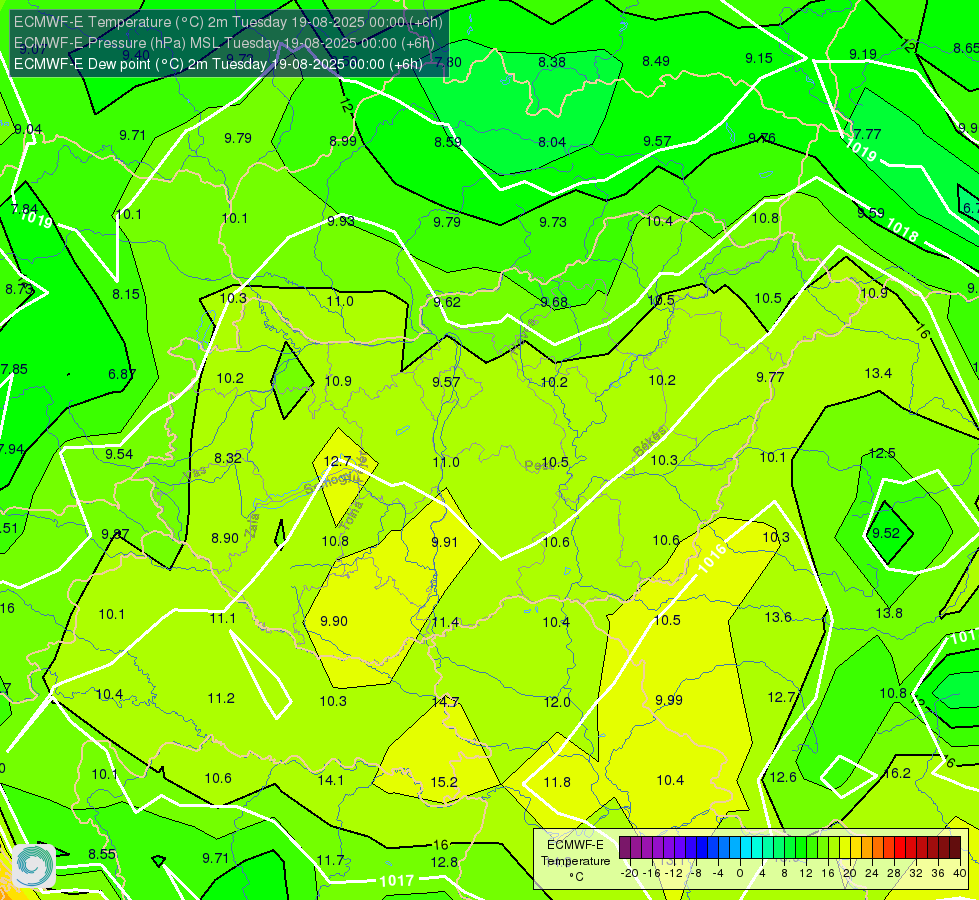Click the dew point value 8.32
This screenshot has height=900, width=979.
click(x=228, y=458)
